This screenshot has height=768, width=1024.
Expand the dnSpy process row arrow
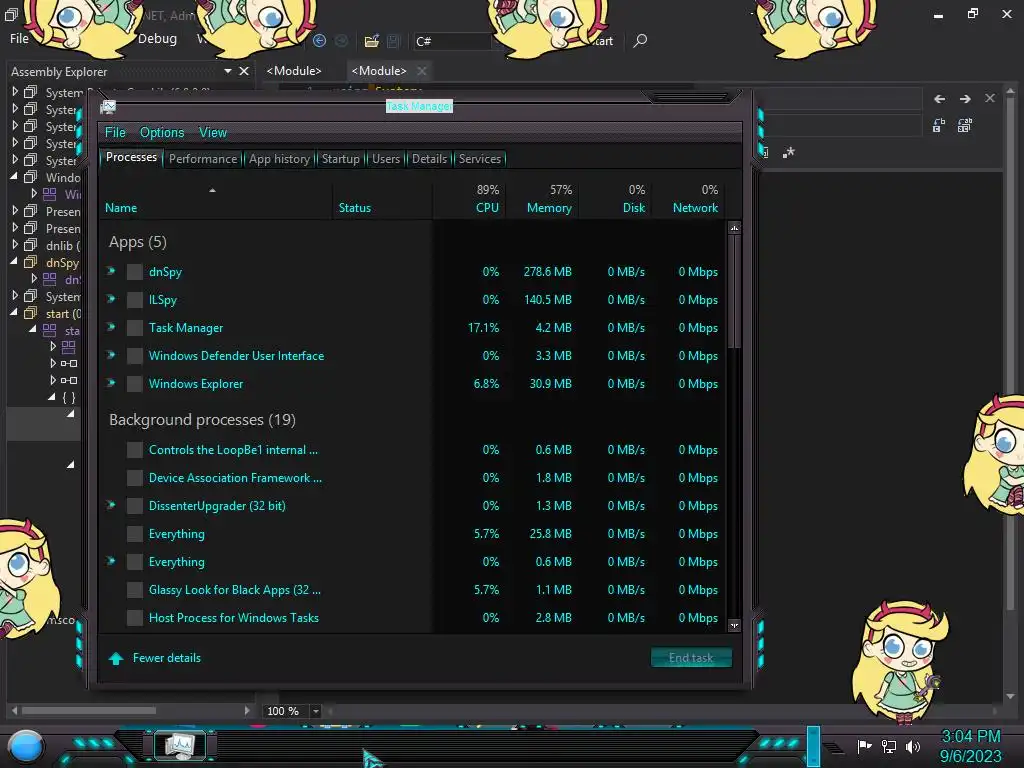(111, 271)
